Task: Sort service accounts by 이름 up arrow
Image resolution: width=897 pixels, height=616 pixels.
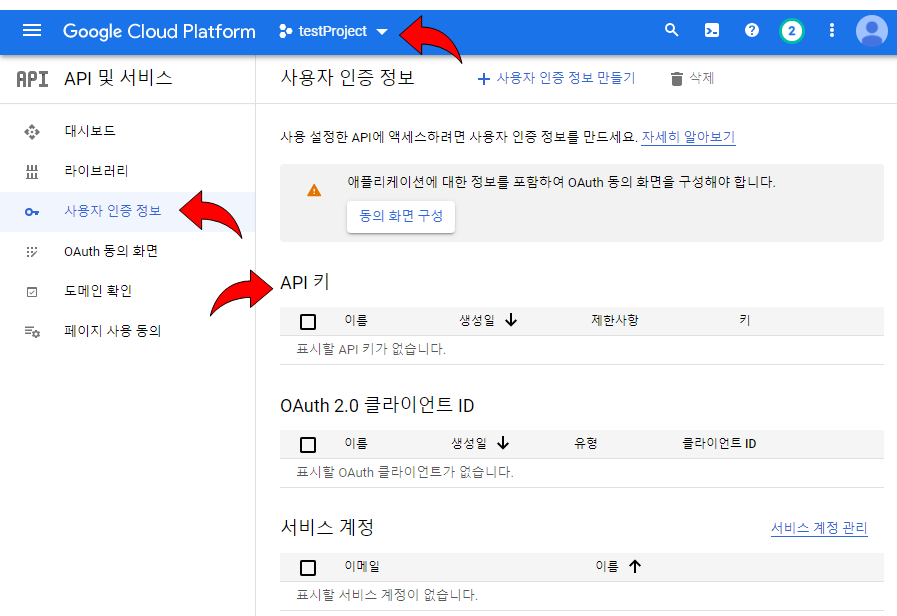Action: (x=635, y=566)
